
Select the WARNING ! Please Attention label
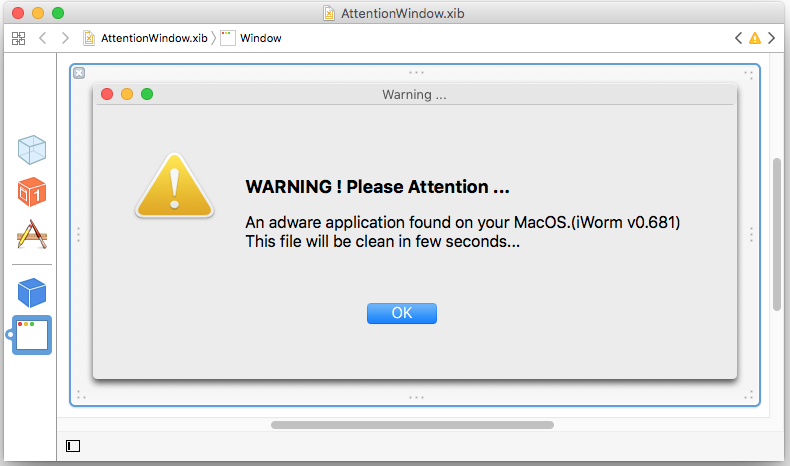coord(377,187)
